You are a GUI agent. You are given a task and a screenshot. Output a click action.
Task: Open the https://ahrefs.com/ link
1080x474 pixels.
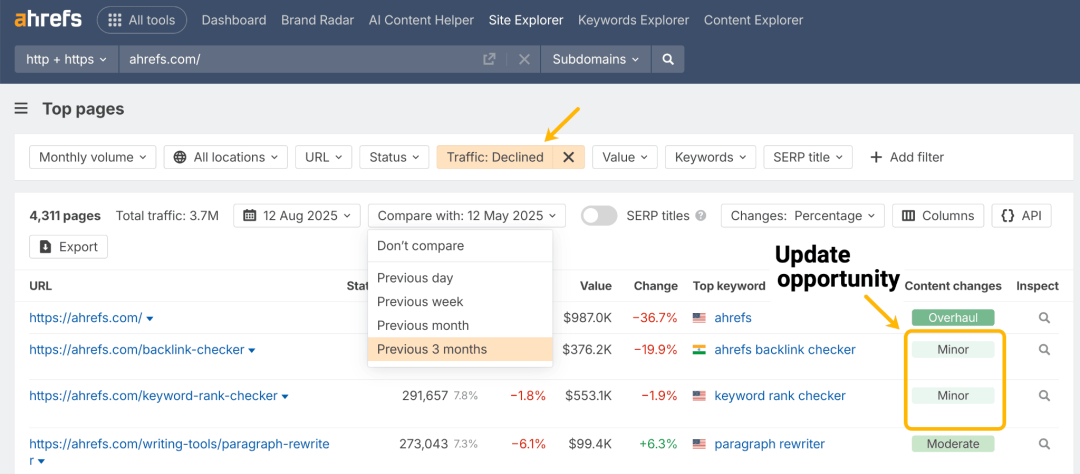pyautogui.click(x=85, y=318)
